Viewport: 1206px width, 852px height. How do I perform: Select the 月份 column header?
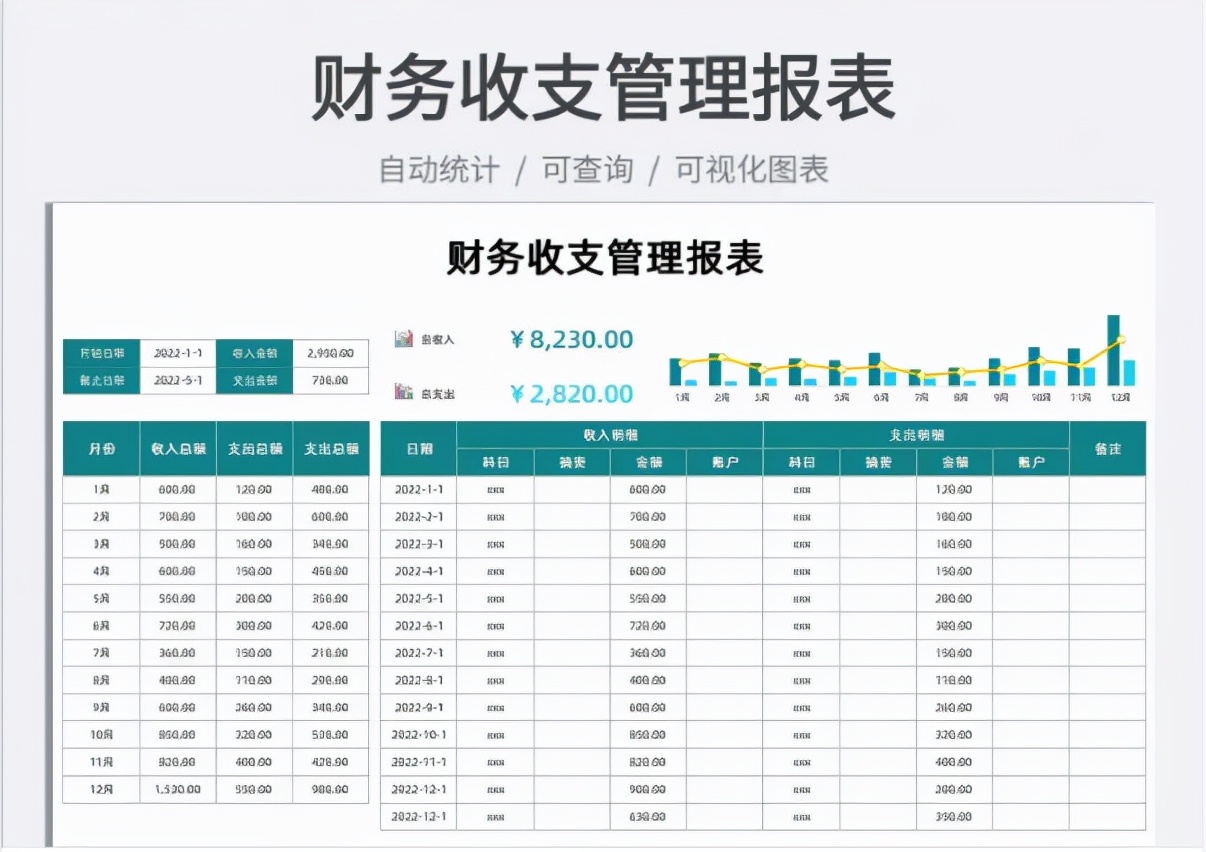click(x=101, y=449)
